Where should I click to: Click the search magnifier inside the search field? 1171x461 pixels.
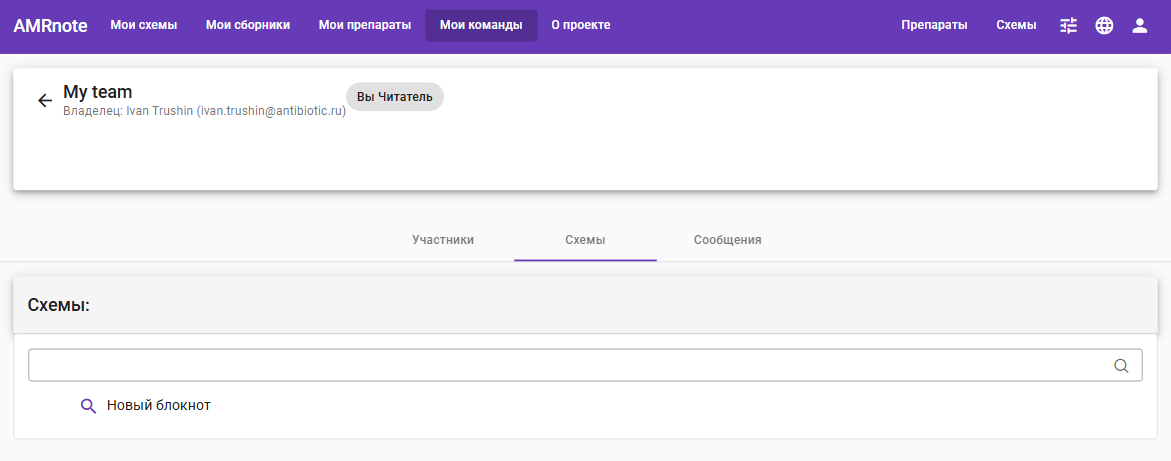pos(1121,365)
